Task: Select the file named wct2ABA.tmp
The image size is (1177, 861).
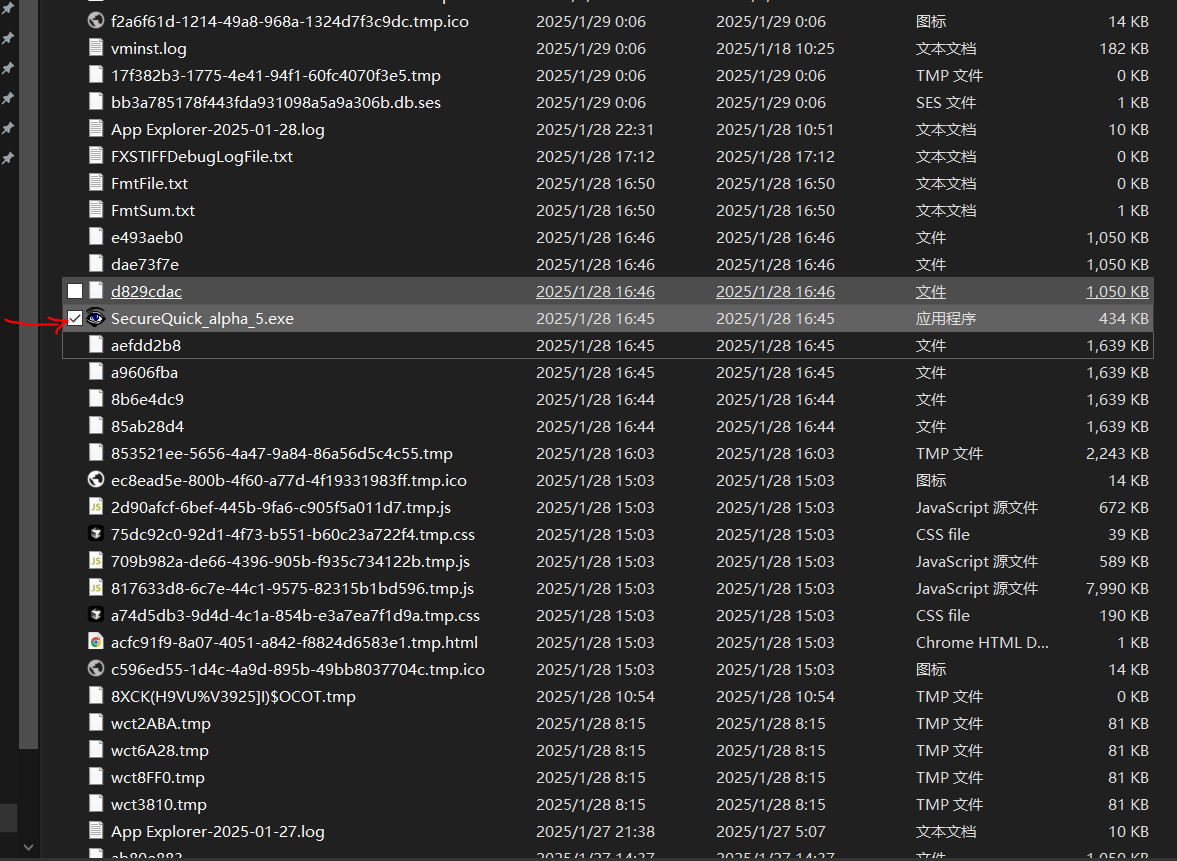Action: (160, 723)
